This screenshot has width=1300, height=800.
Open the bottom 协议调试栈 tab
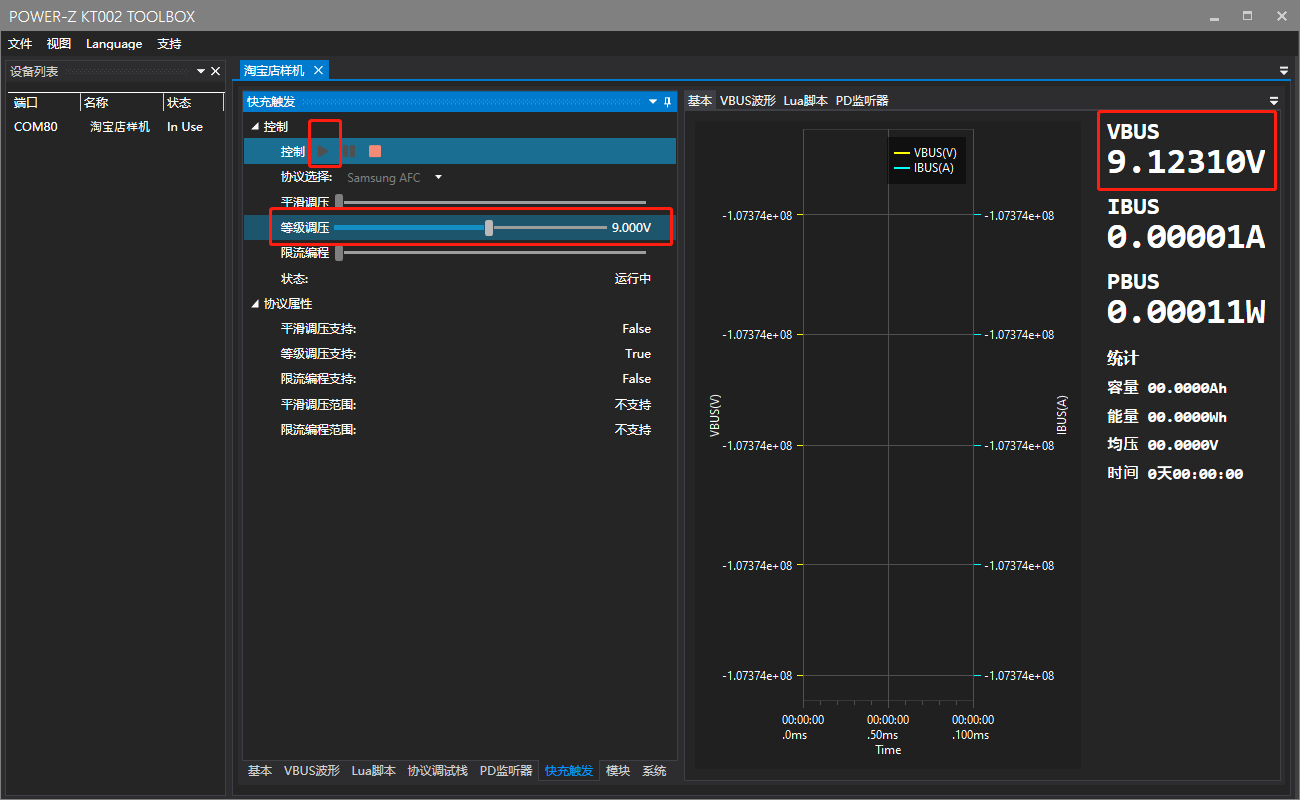click(x=437, y=771)
